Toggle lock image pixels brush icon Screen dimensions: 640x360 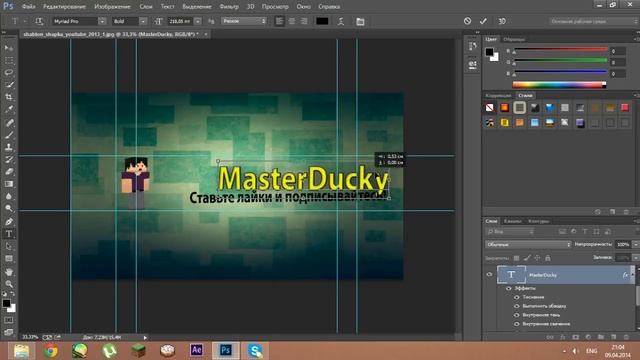tap(527, 258)
